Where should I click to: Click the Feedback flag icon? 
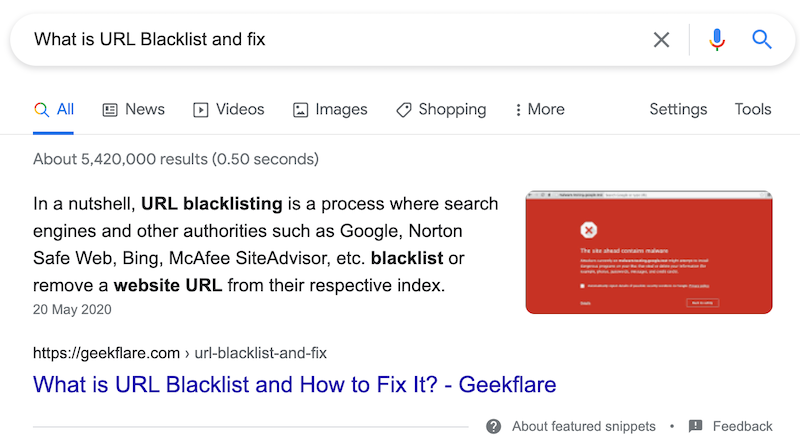pos(696,426)
